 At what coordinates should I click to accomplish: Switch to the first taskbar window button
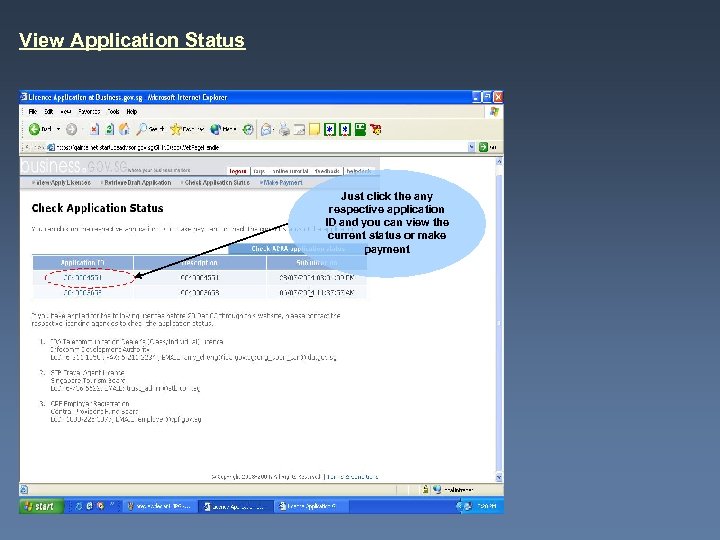pyautogui.click(x=159, y=506)
